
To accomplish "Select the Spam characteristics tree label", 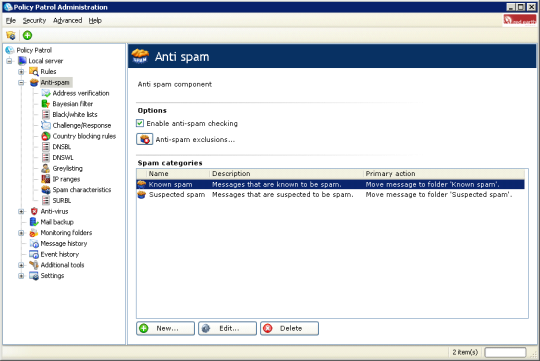I will coord(82,190).
